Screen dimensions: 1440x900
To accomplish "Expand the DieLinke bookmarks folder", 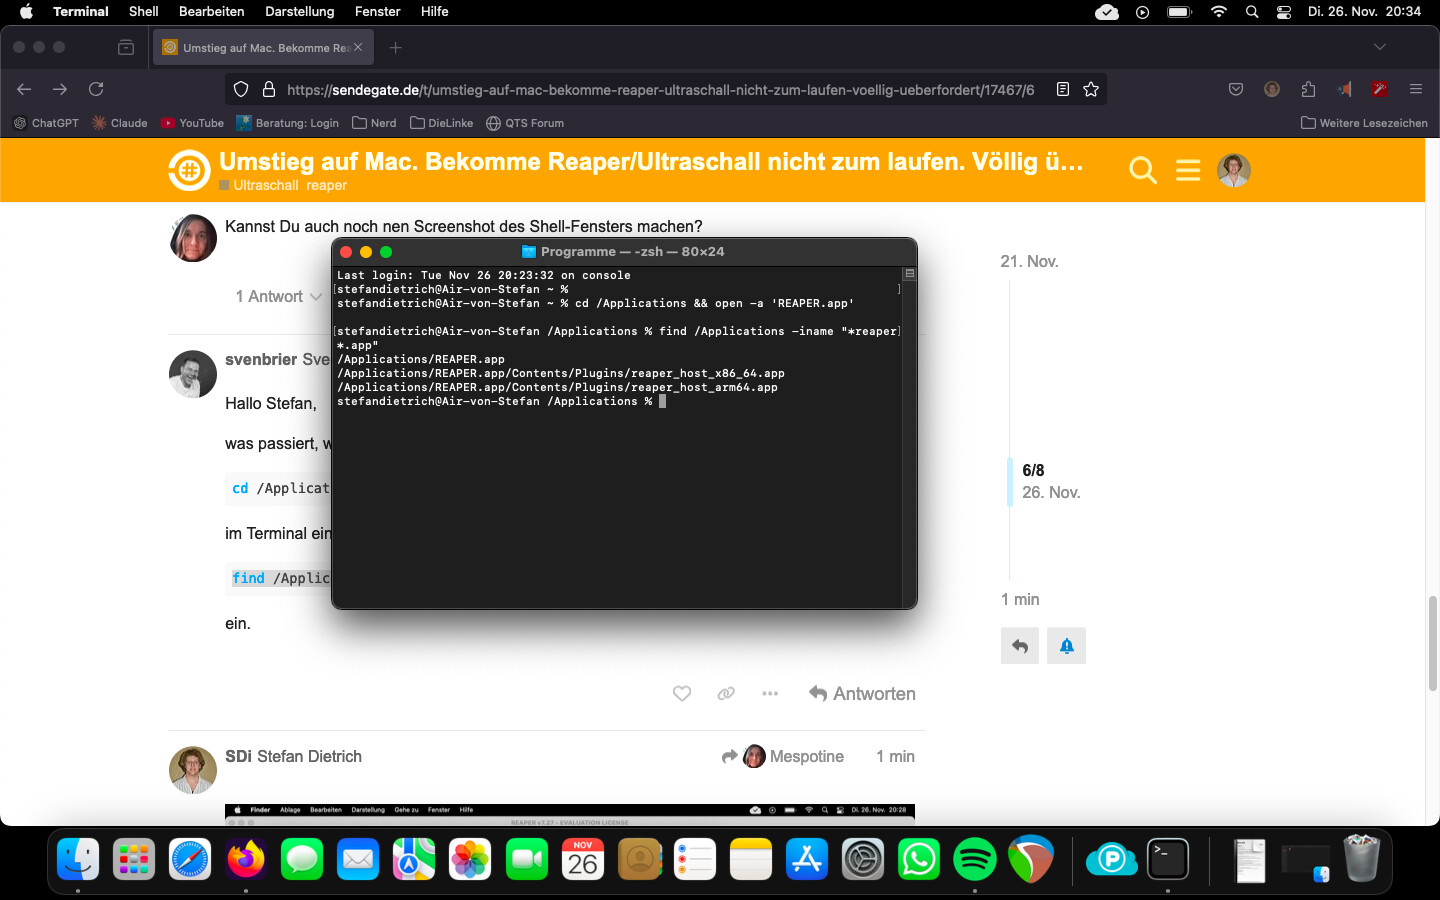I will click(x=442, y=123).
